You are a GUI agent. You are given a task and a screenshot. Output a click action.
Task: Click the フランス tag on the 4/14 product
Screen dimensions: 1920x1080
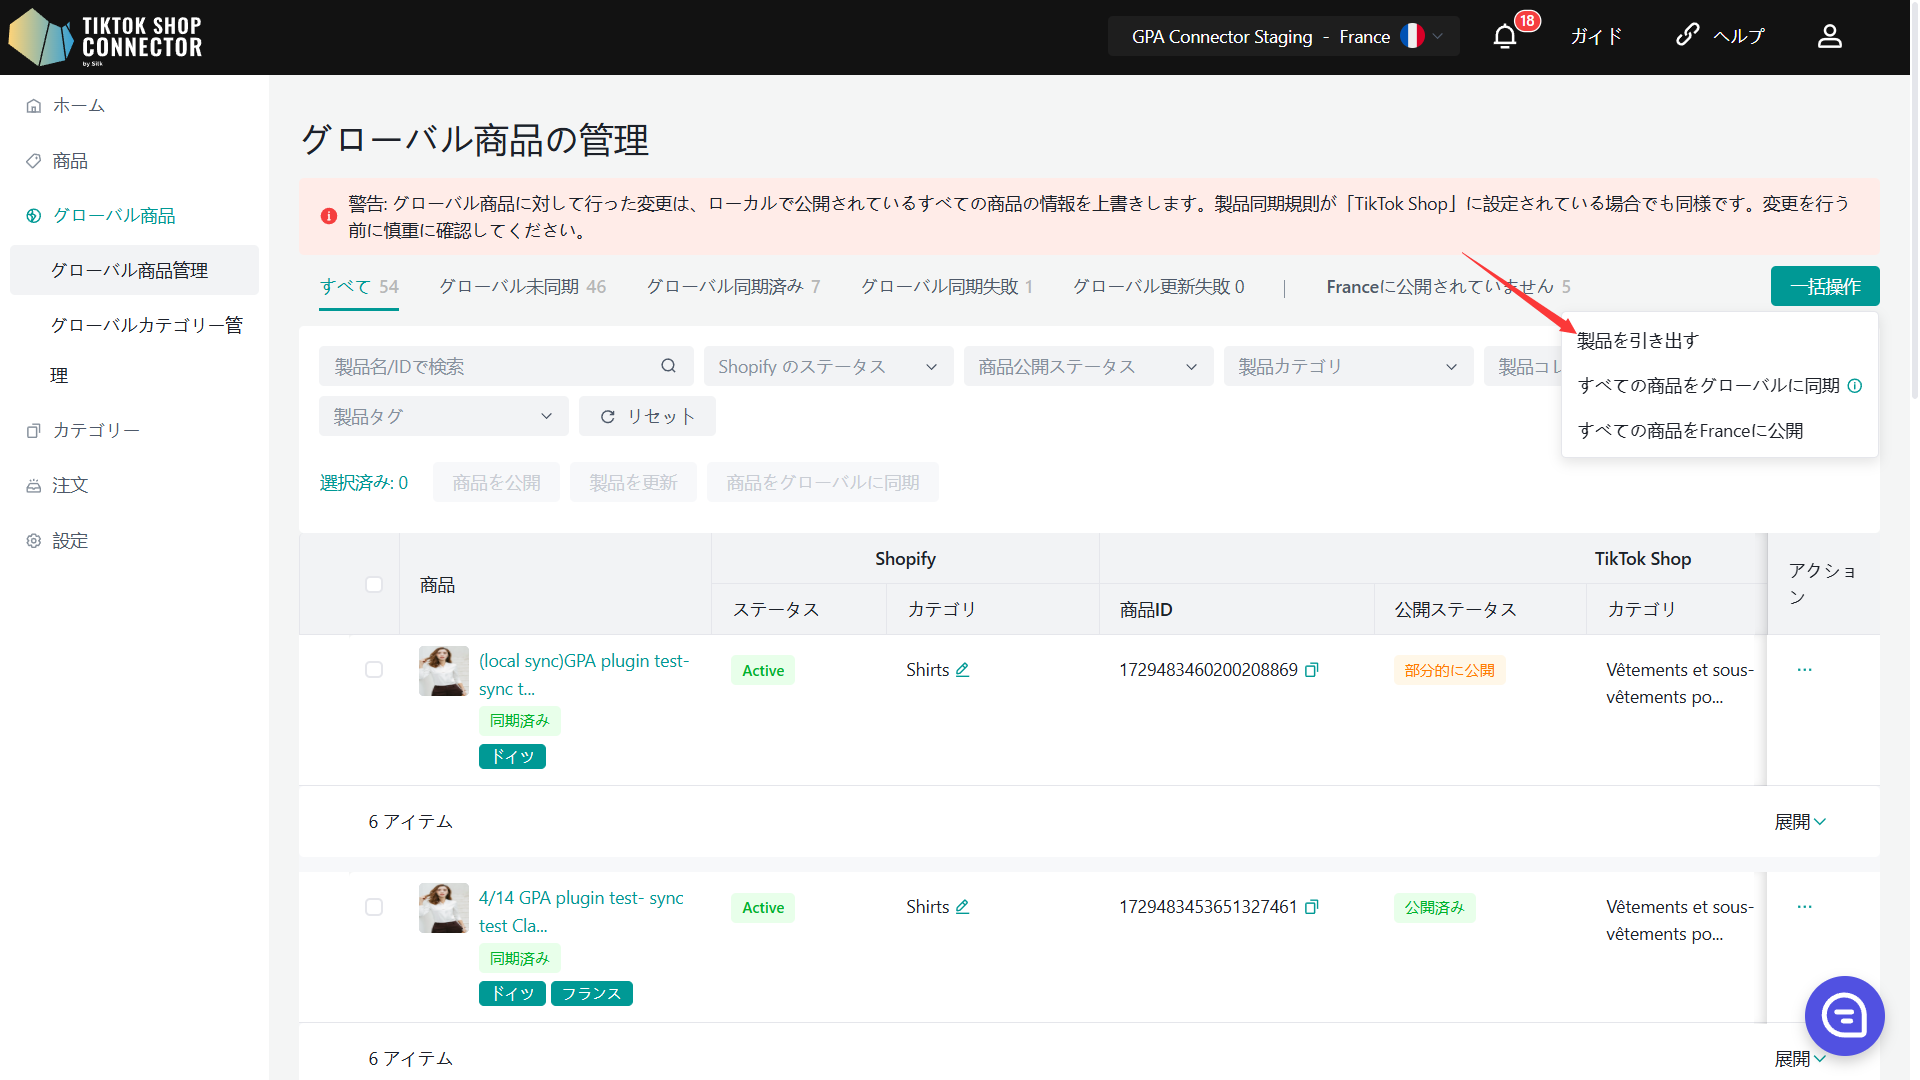tap(591, 993)
